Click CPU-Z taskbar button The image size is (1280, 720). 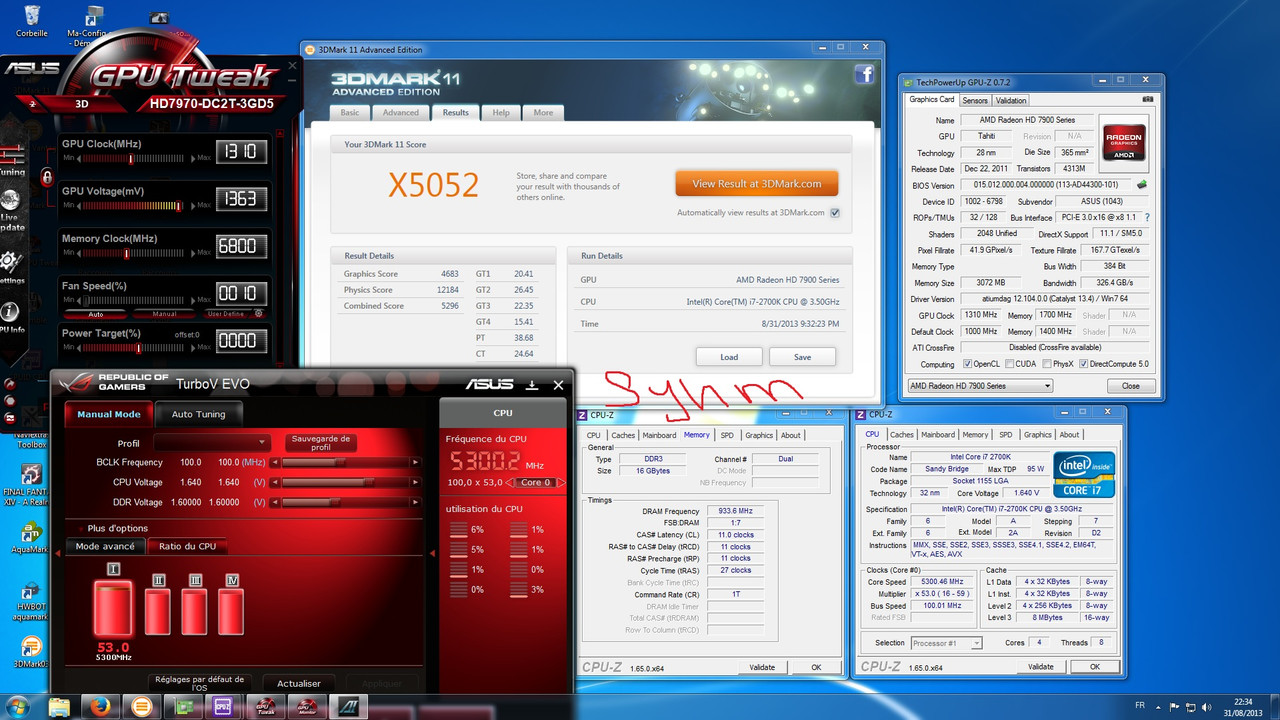(222, 707)
